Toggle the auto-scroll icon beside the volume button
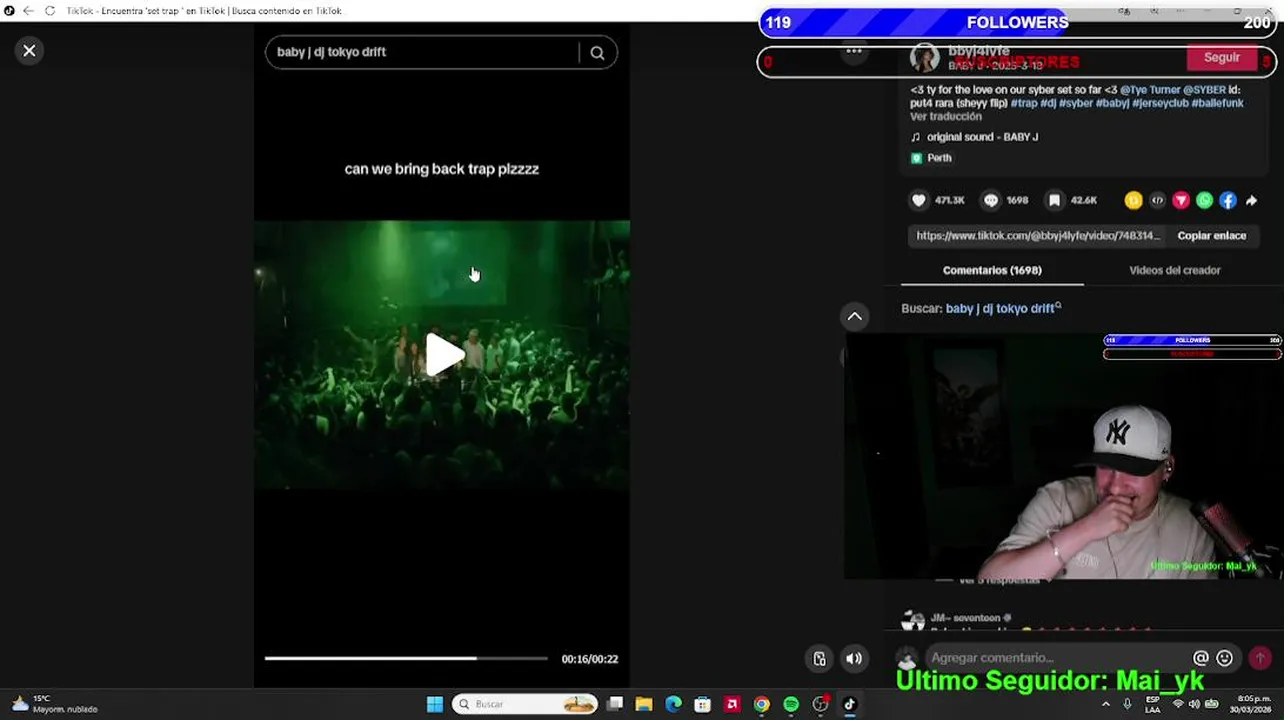This screenshot has height=720, width=1284. [x=819, y=658]
